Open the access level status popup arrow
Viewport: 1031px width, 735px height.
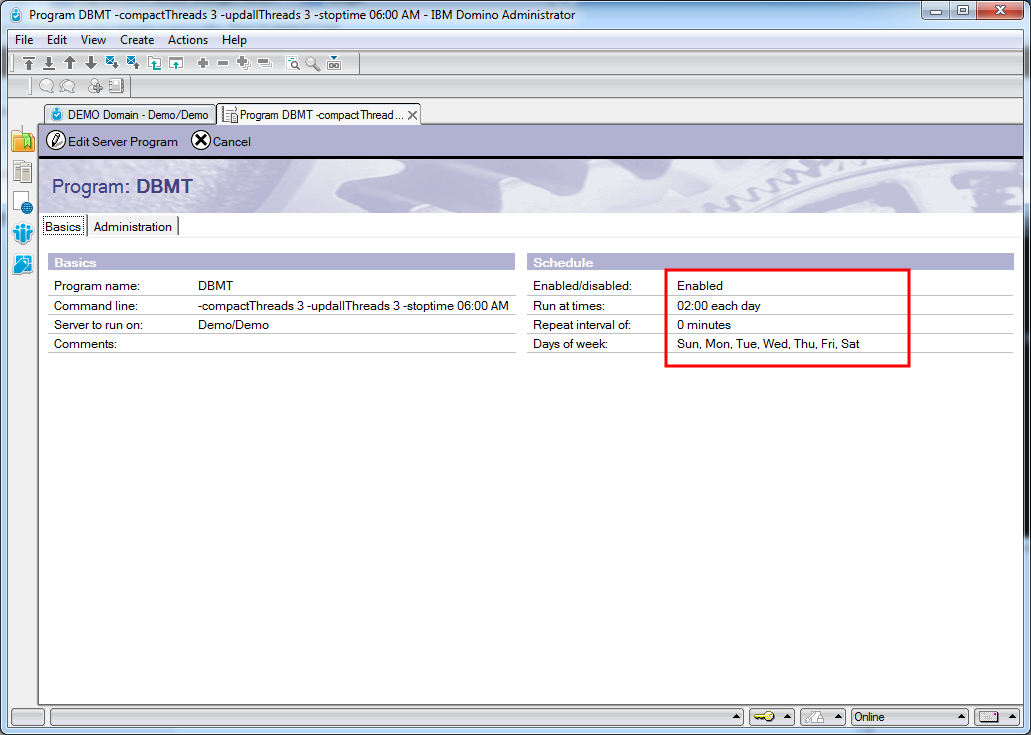[839, 717]
